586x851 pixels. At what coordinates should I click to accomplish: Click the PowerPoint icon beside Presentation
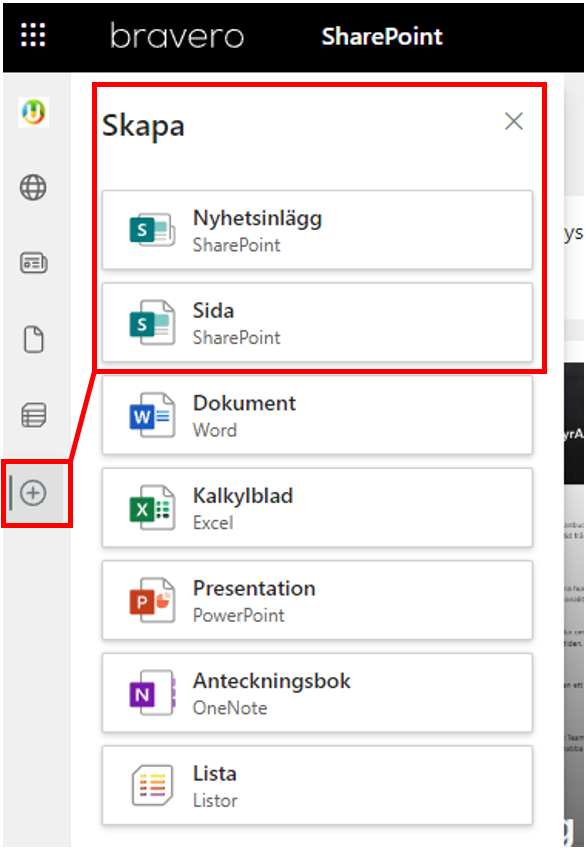pos(152,600)
